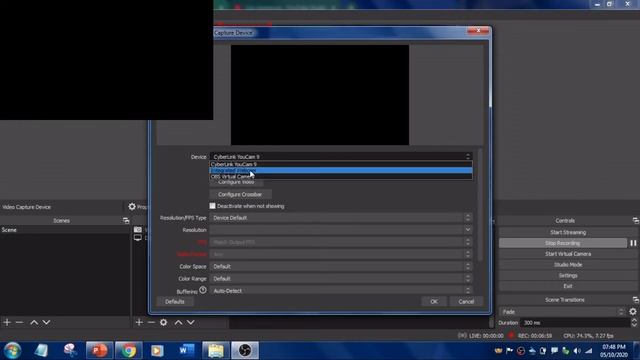Viewport: 640px width, 360px height.
Task: Click OBS Studio taskbar icon
Action: pos(245,351)
